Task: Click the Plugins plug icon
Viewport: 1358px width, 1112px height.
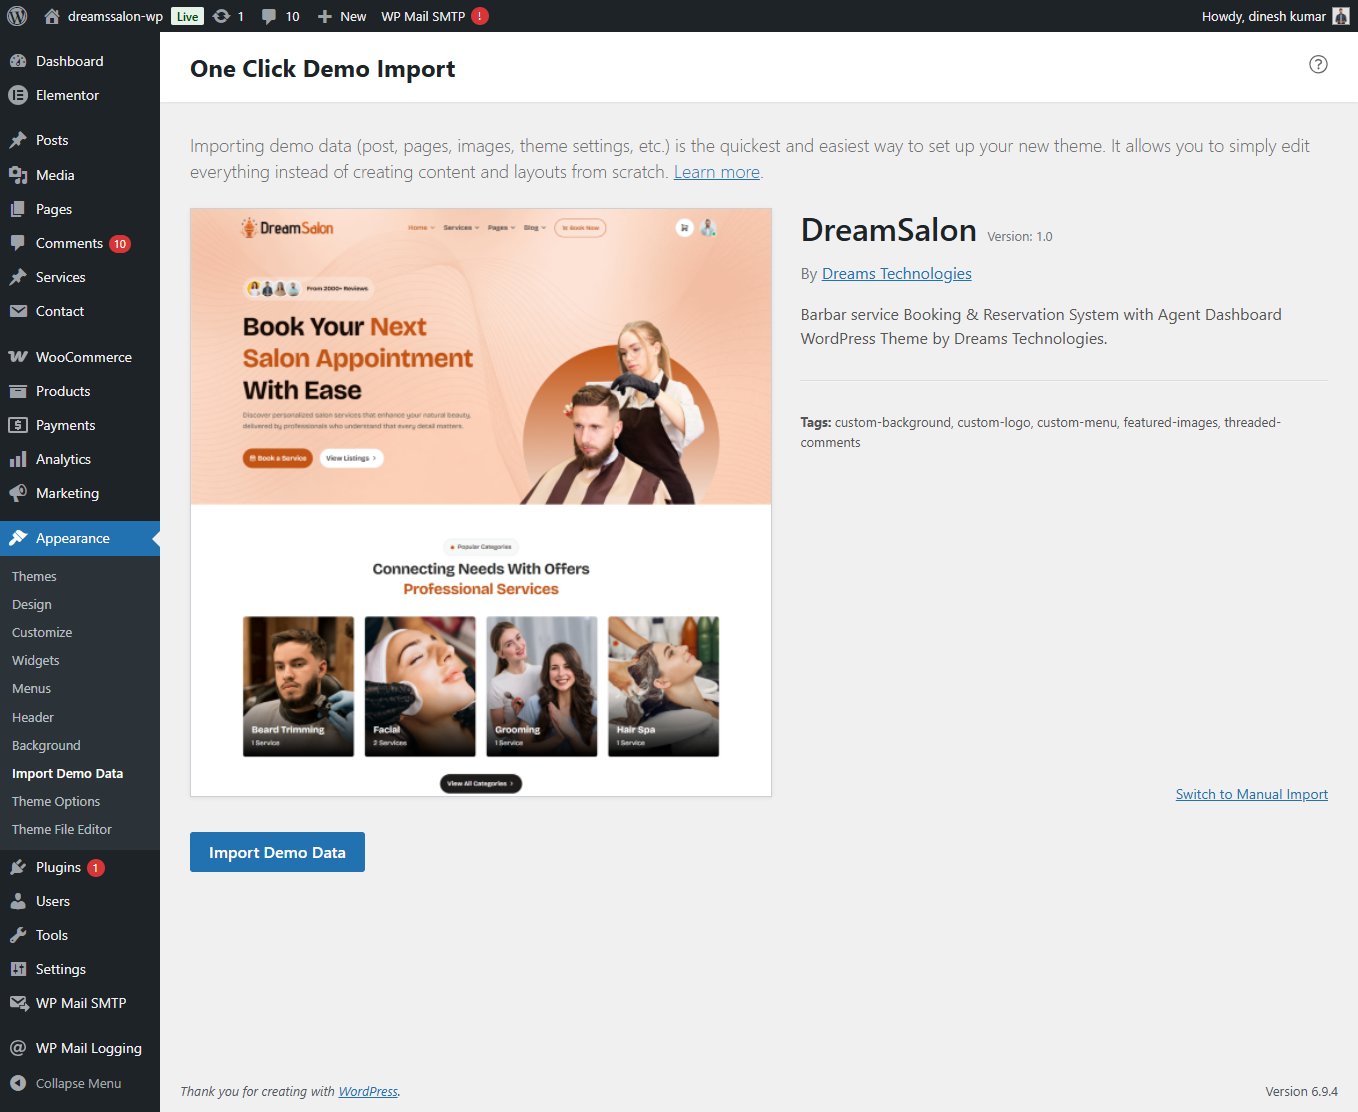Action: [x=18, y=867]
